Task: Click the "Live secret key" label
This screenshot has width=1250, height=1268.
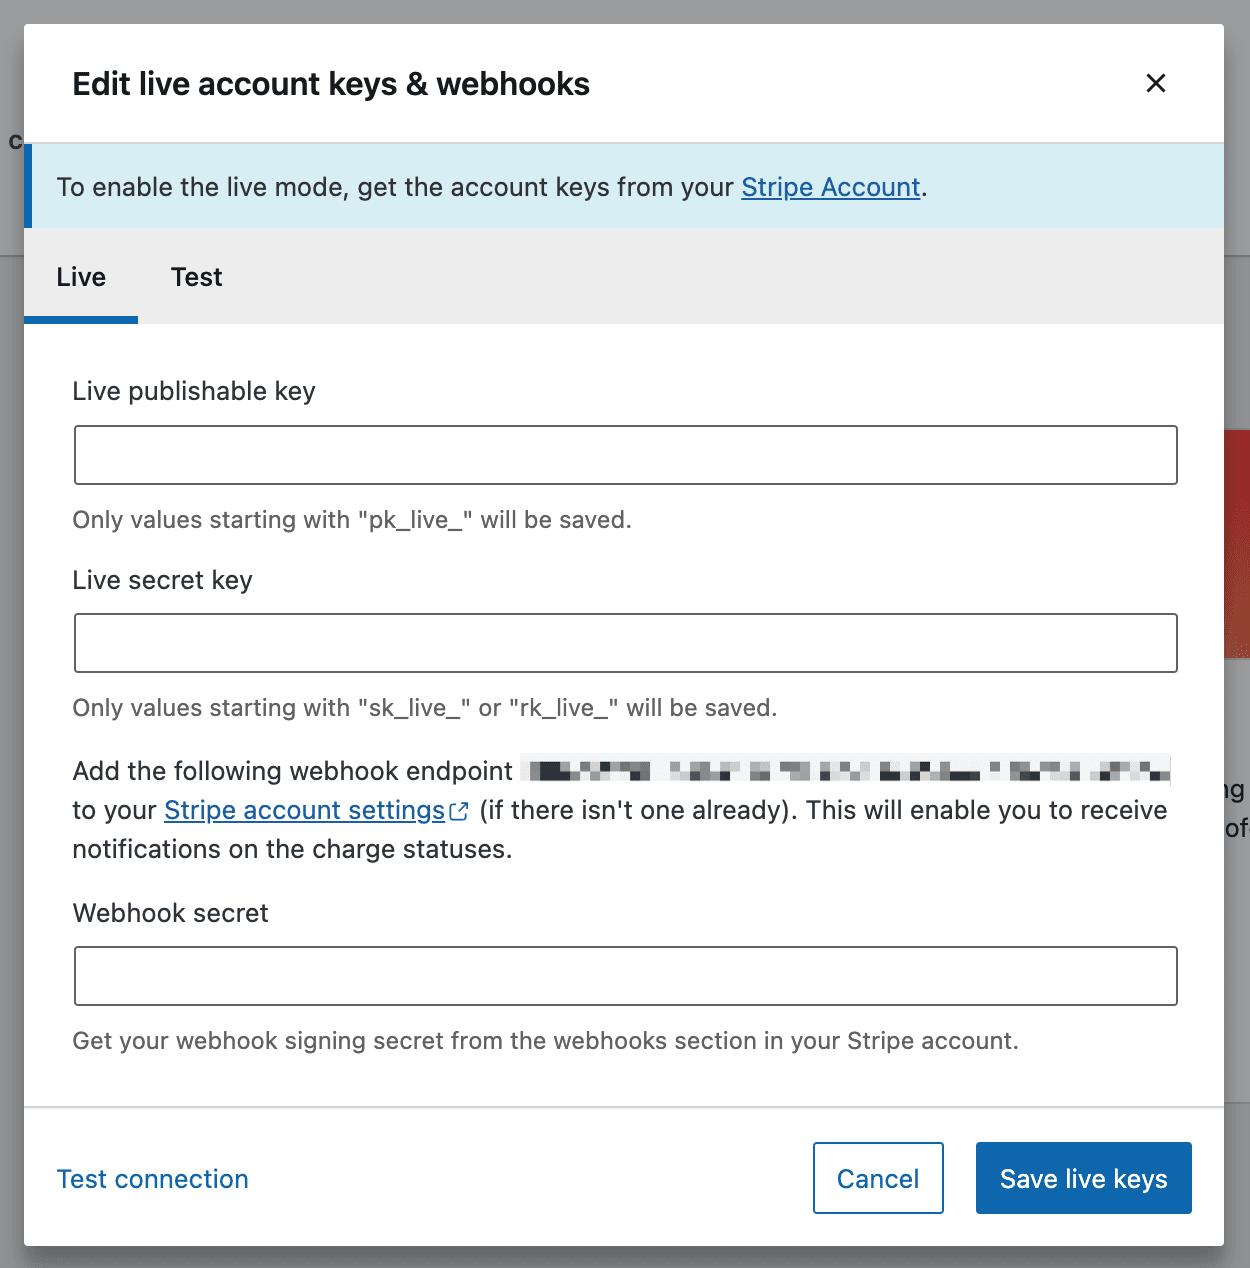Action: (x=163, y=580)
